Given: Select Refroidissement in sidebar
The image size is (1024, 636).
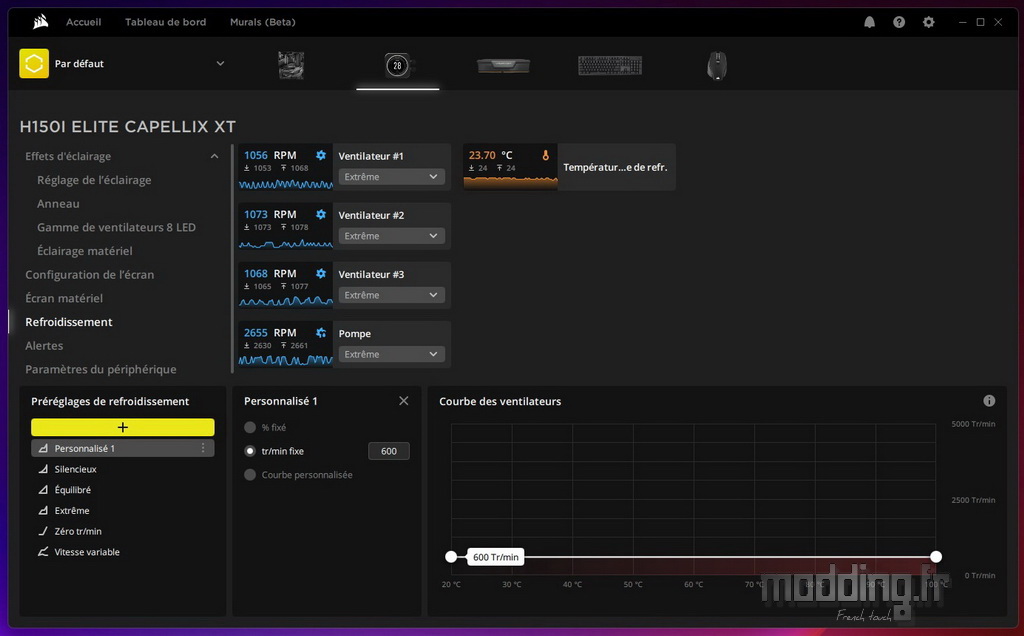Looking at the screenshot, I should (x=69, y=322).
